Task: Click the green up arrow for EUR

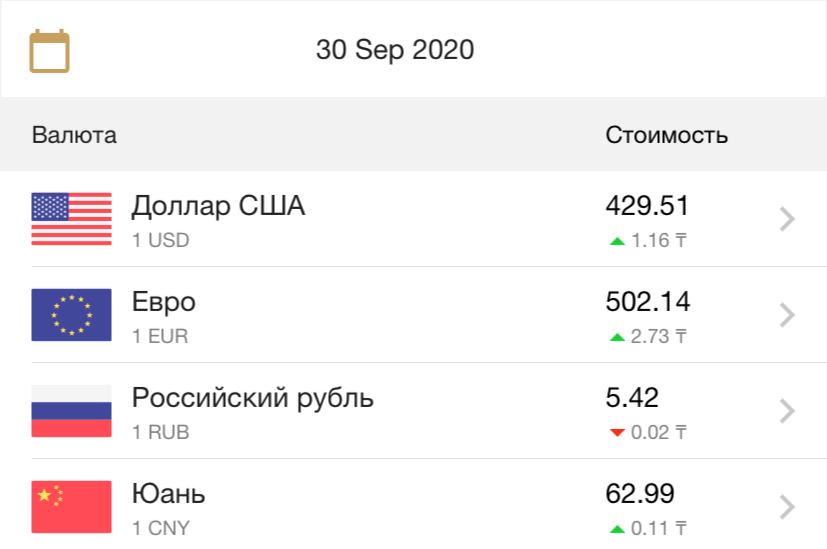Action: (x=617, y=338)
